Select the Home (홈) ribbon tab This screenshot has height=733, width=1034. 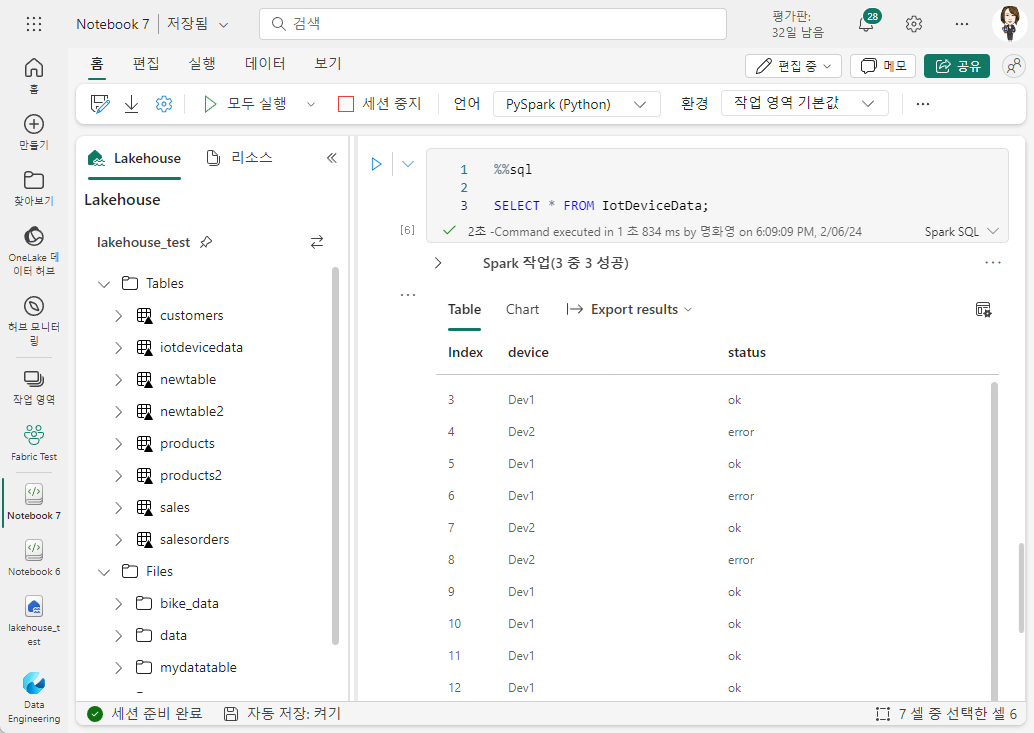coord(97,63)
